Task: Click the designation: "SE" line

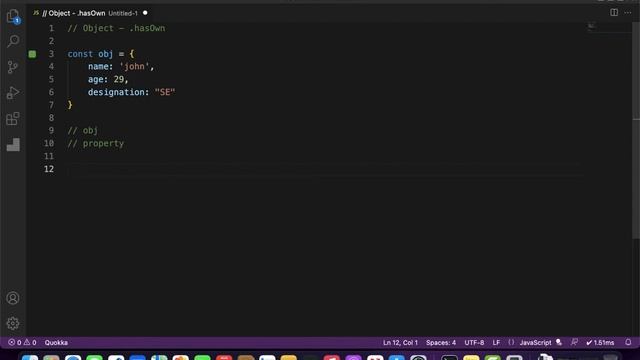Action: point(131,92)
